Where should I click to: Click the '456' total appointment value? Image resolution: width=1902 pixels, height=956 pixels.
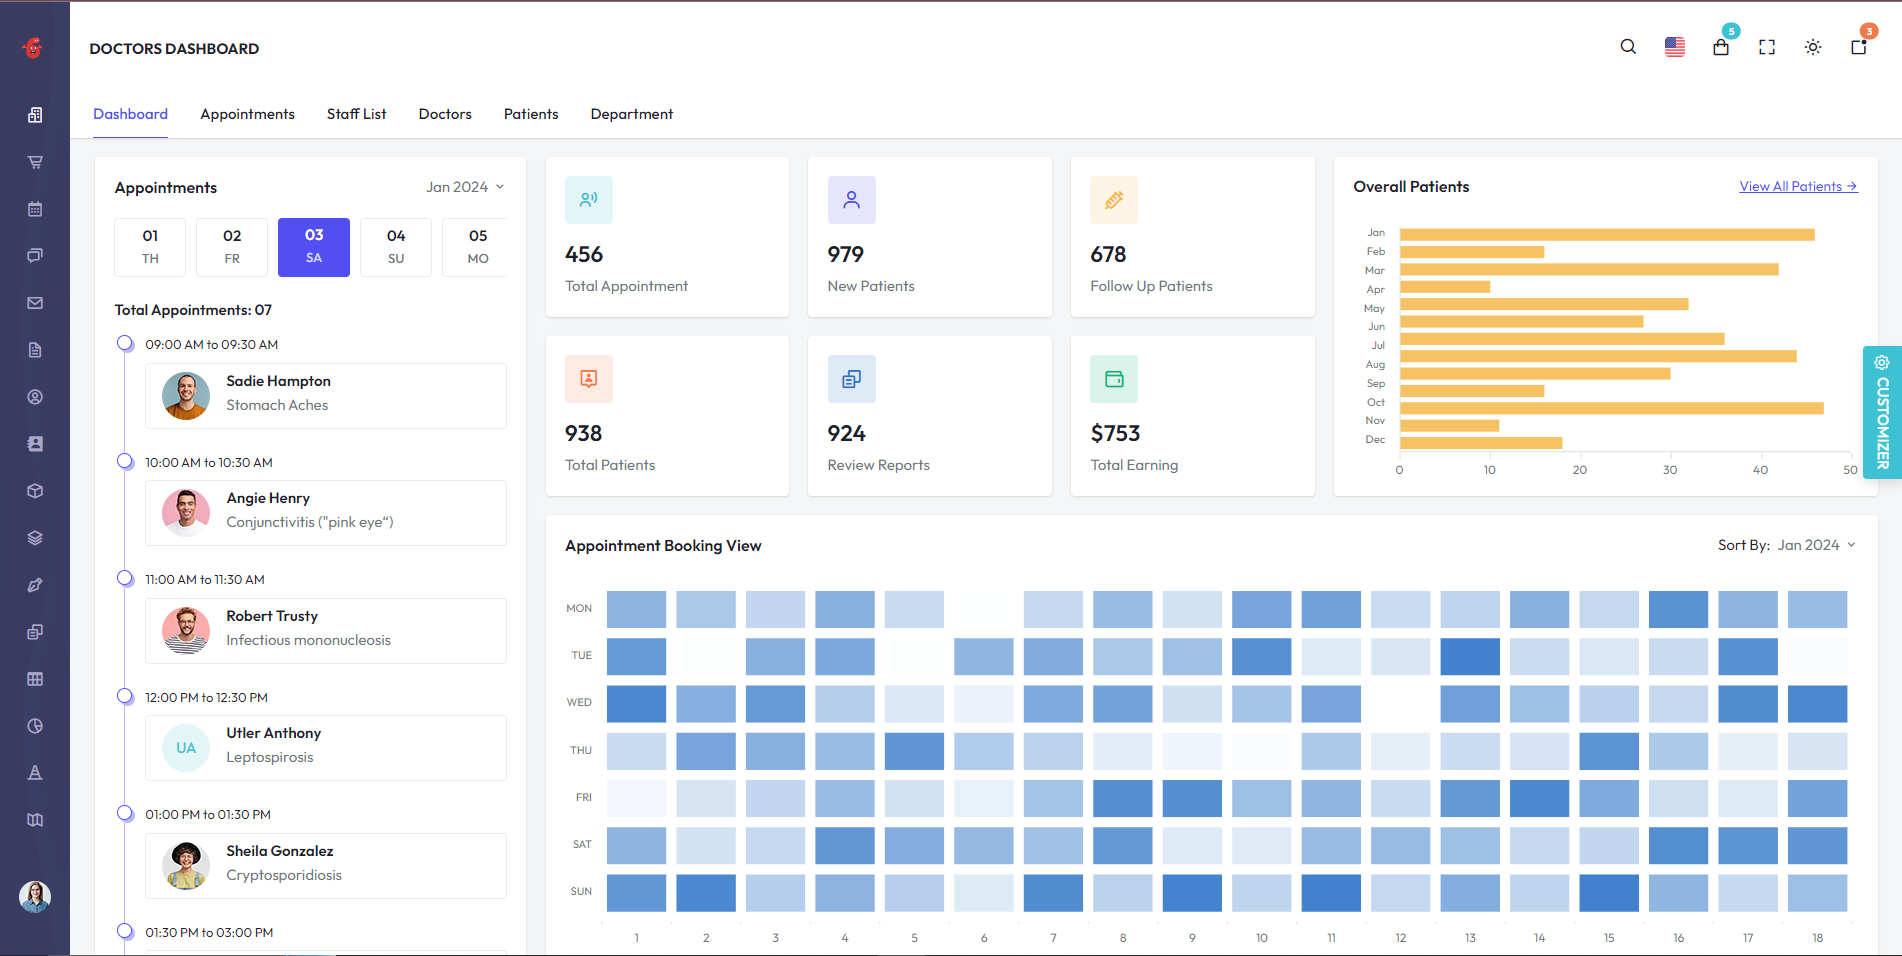point(584,255)
